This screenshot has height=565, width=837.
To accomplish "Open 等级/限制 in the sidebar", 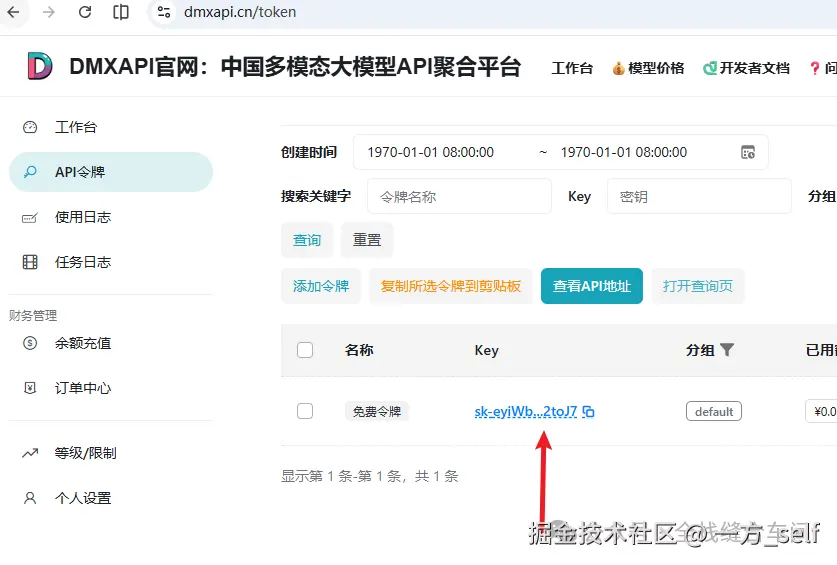I will pyautogui.click(x=85, y=453).
